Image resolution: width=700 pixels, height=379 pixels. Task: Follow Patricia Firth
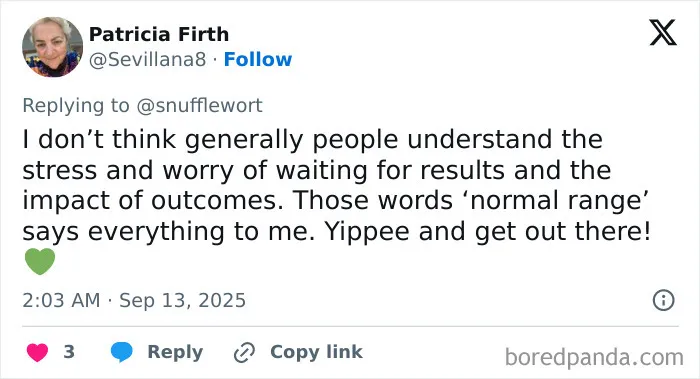258,59
